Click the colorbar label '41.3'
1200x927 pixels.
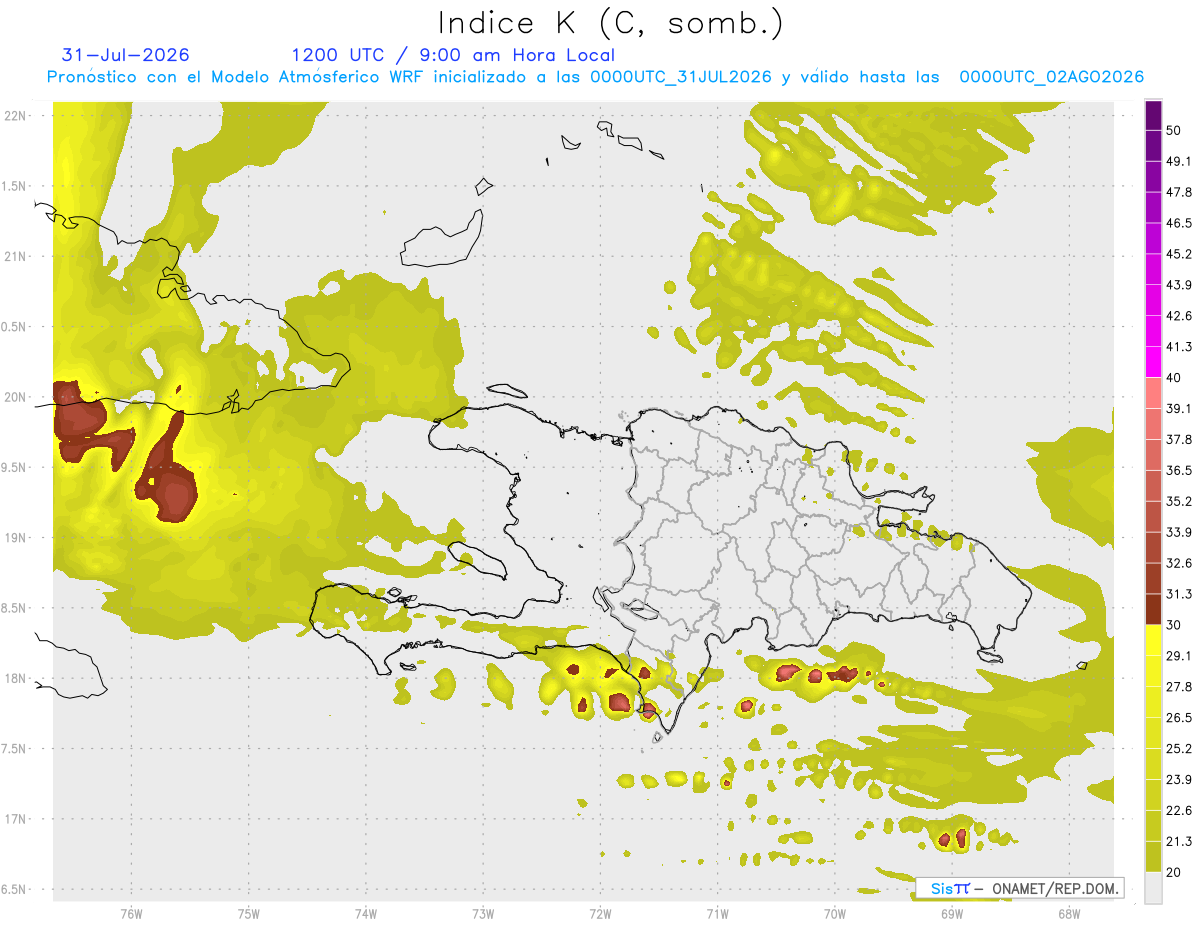pos(1179,347)
